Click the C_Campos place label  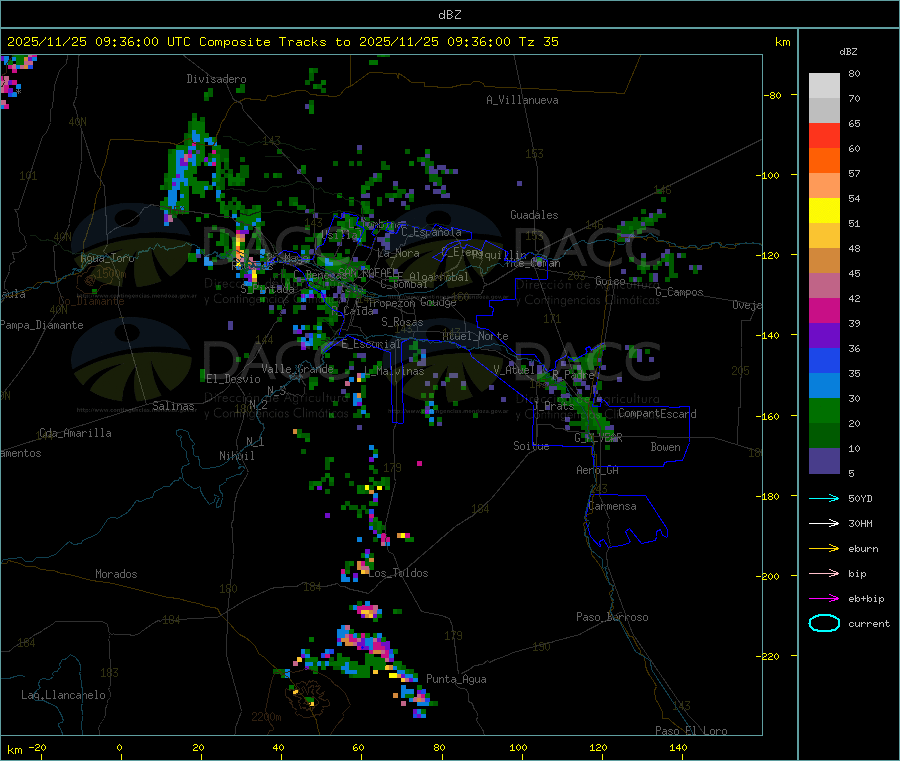point(679,292)
